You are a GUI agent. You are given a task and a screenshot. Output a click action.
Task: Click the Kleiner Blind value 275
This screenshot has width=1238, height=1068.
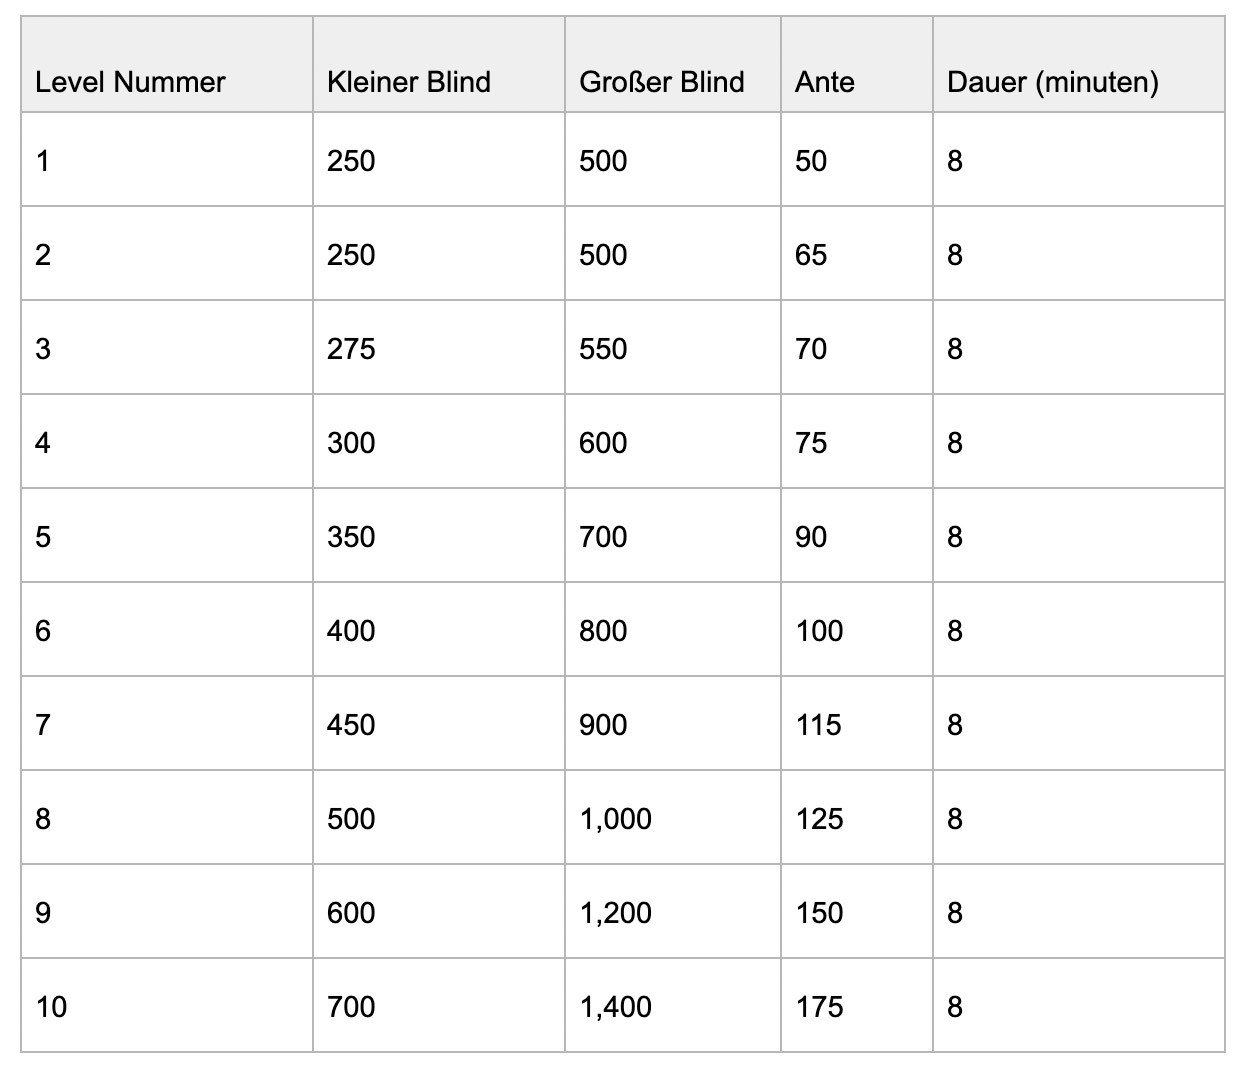pyautogui.click(x=351, y=349)
